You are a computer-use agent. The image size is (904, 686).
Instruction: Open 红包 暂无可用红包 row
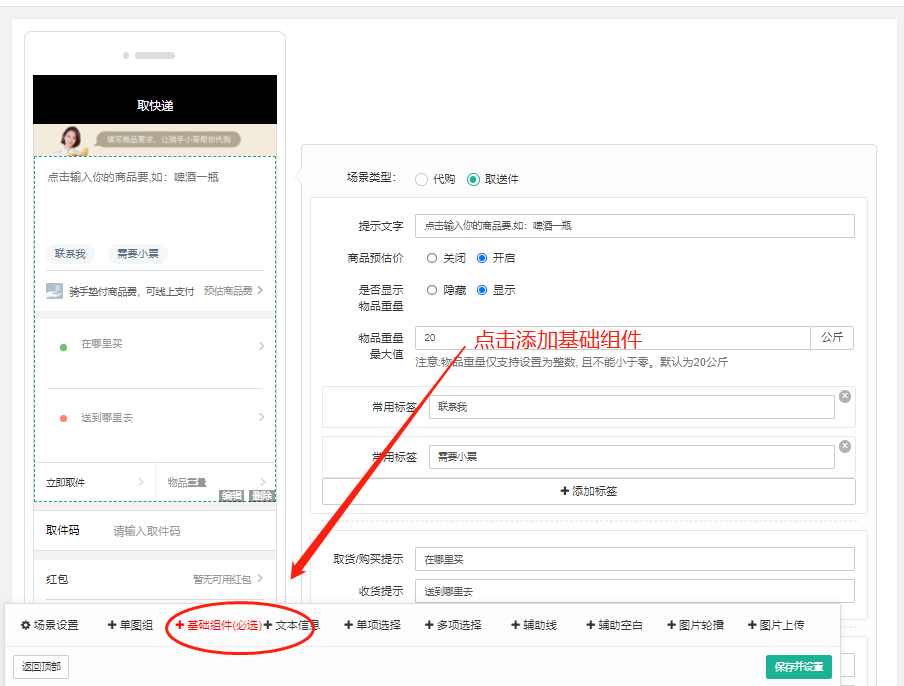click(x=155, y=579)
